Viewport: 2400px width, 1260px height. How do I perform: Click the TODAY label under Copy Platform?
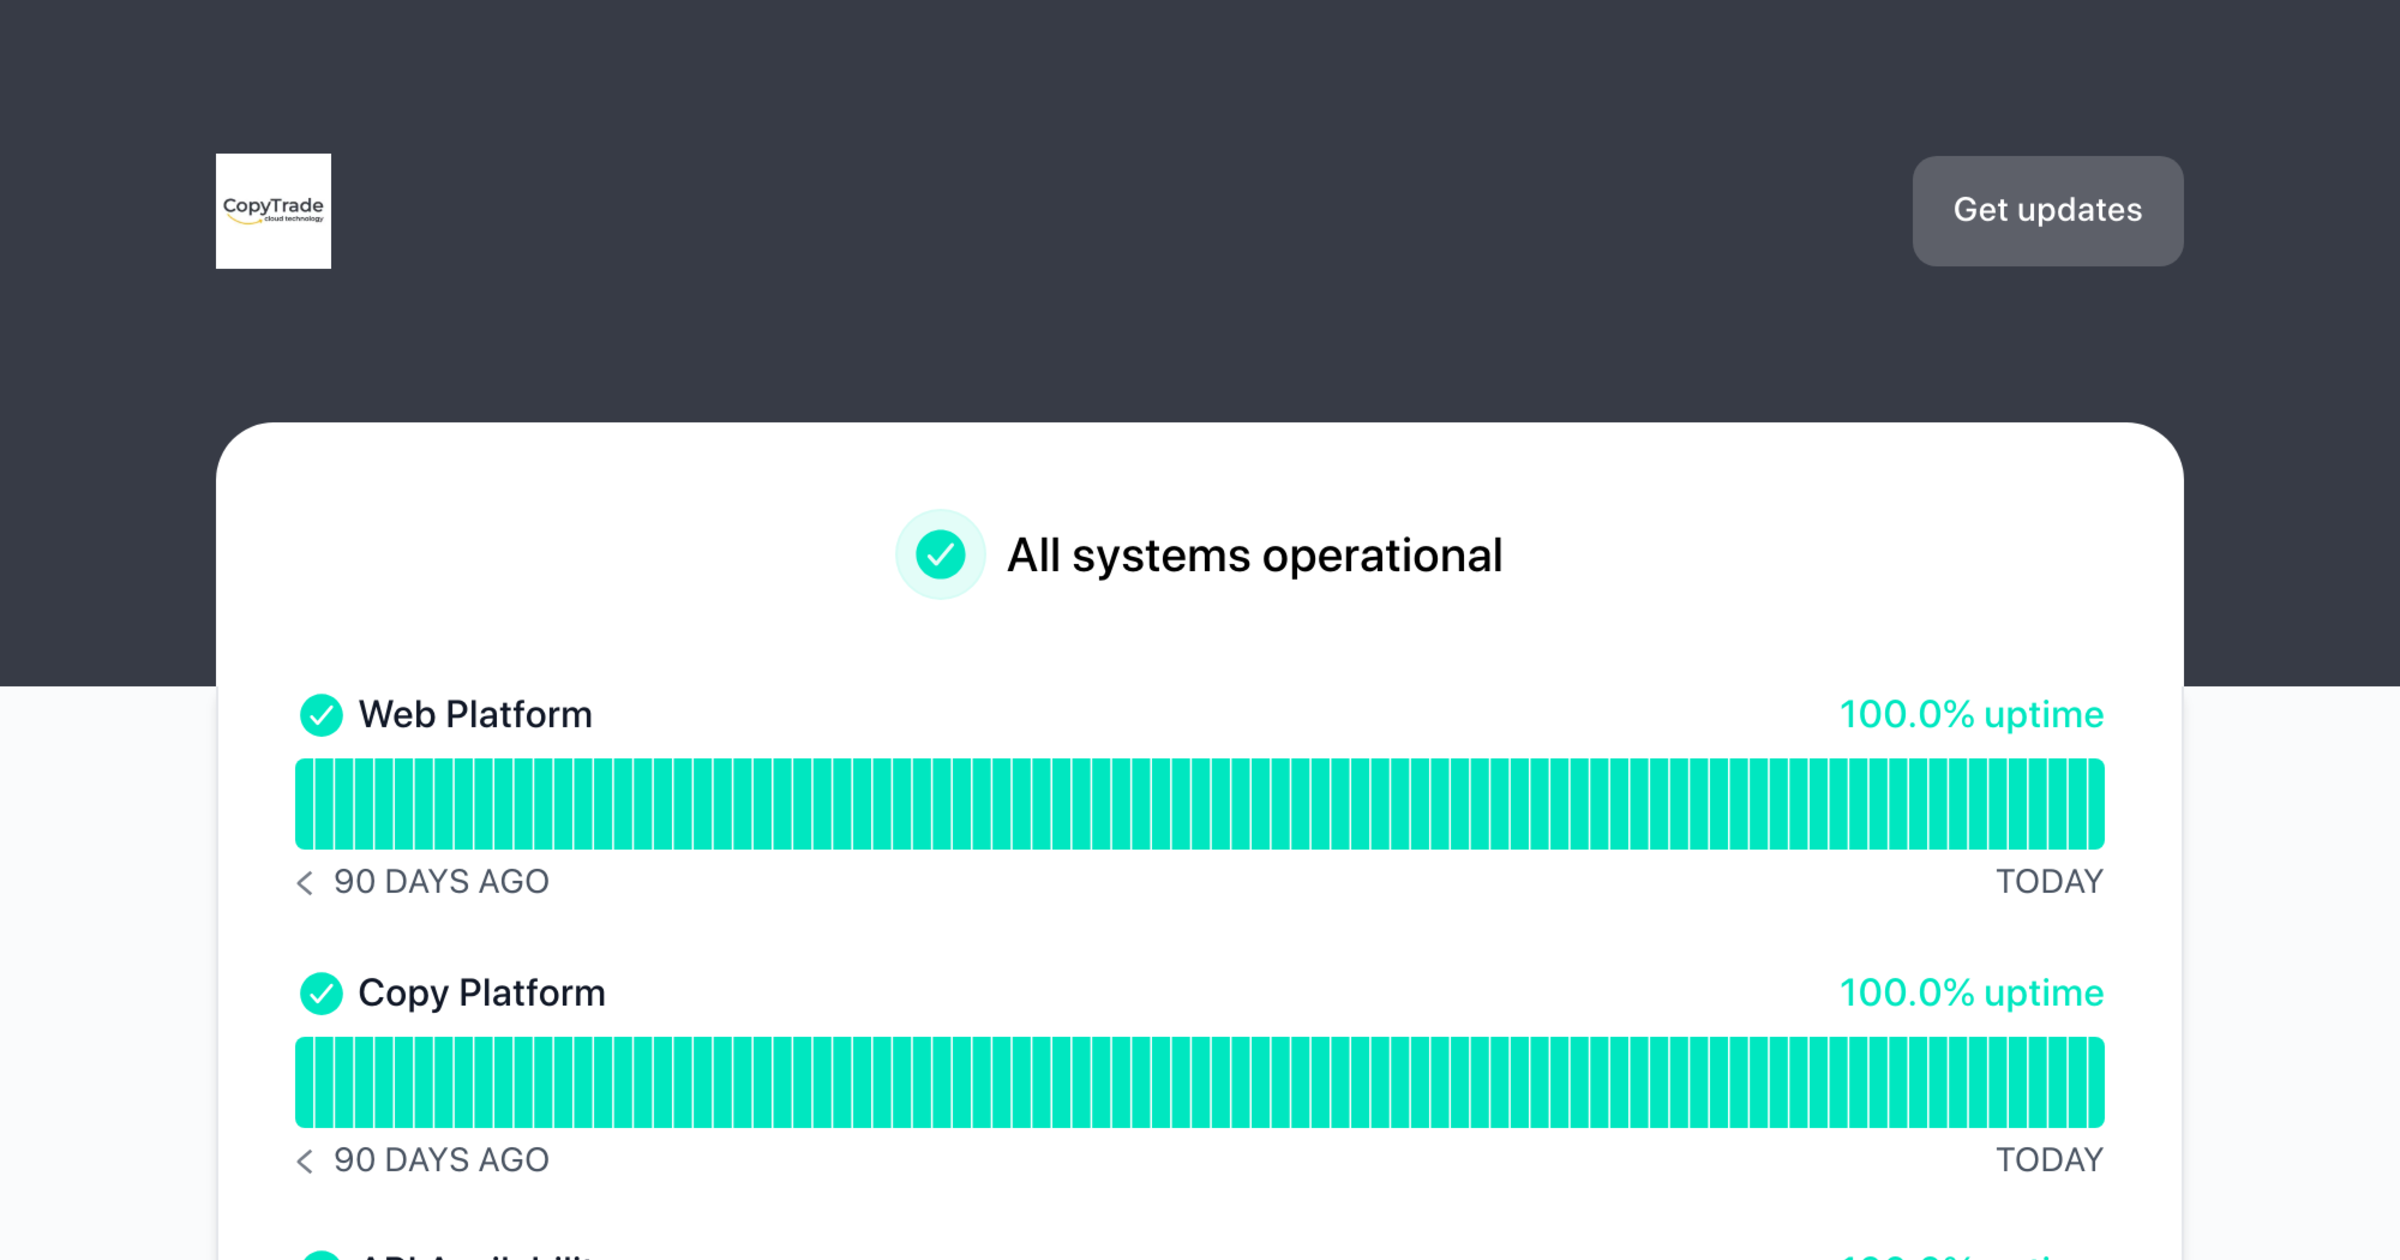[x=2049, y=1160]
